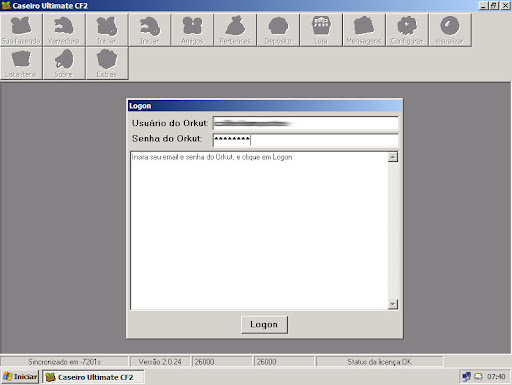The width and height of the screenshot is (512, 385).
Task: Open the Mensagens toolbar icon
Action: coord(364,30)
